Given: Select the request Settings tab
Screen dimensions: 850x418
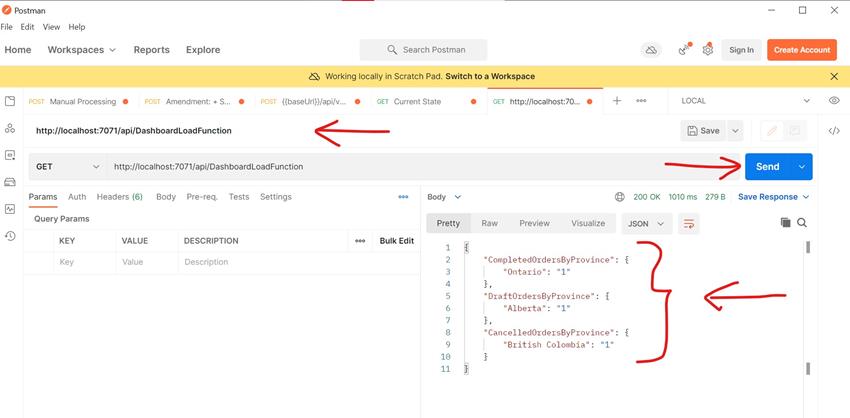Looking at the screenshot, I should pyautogui.click(x=276, y=197).
